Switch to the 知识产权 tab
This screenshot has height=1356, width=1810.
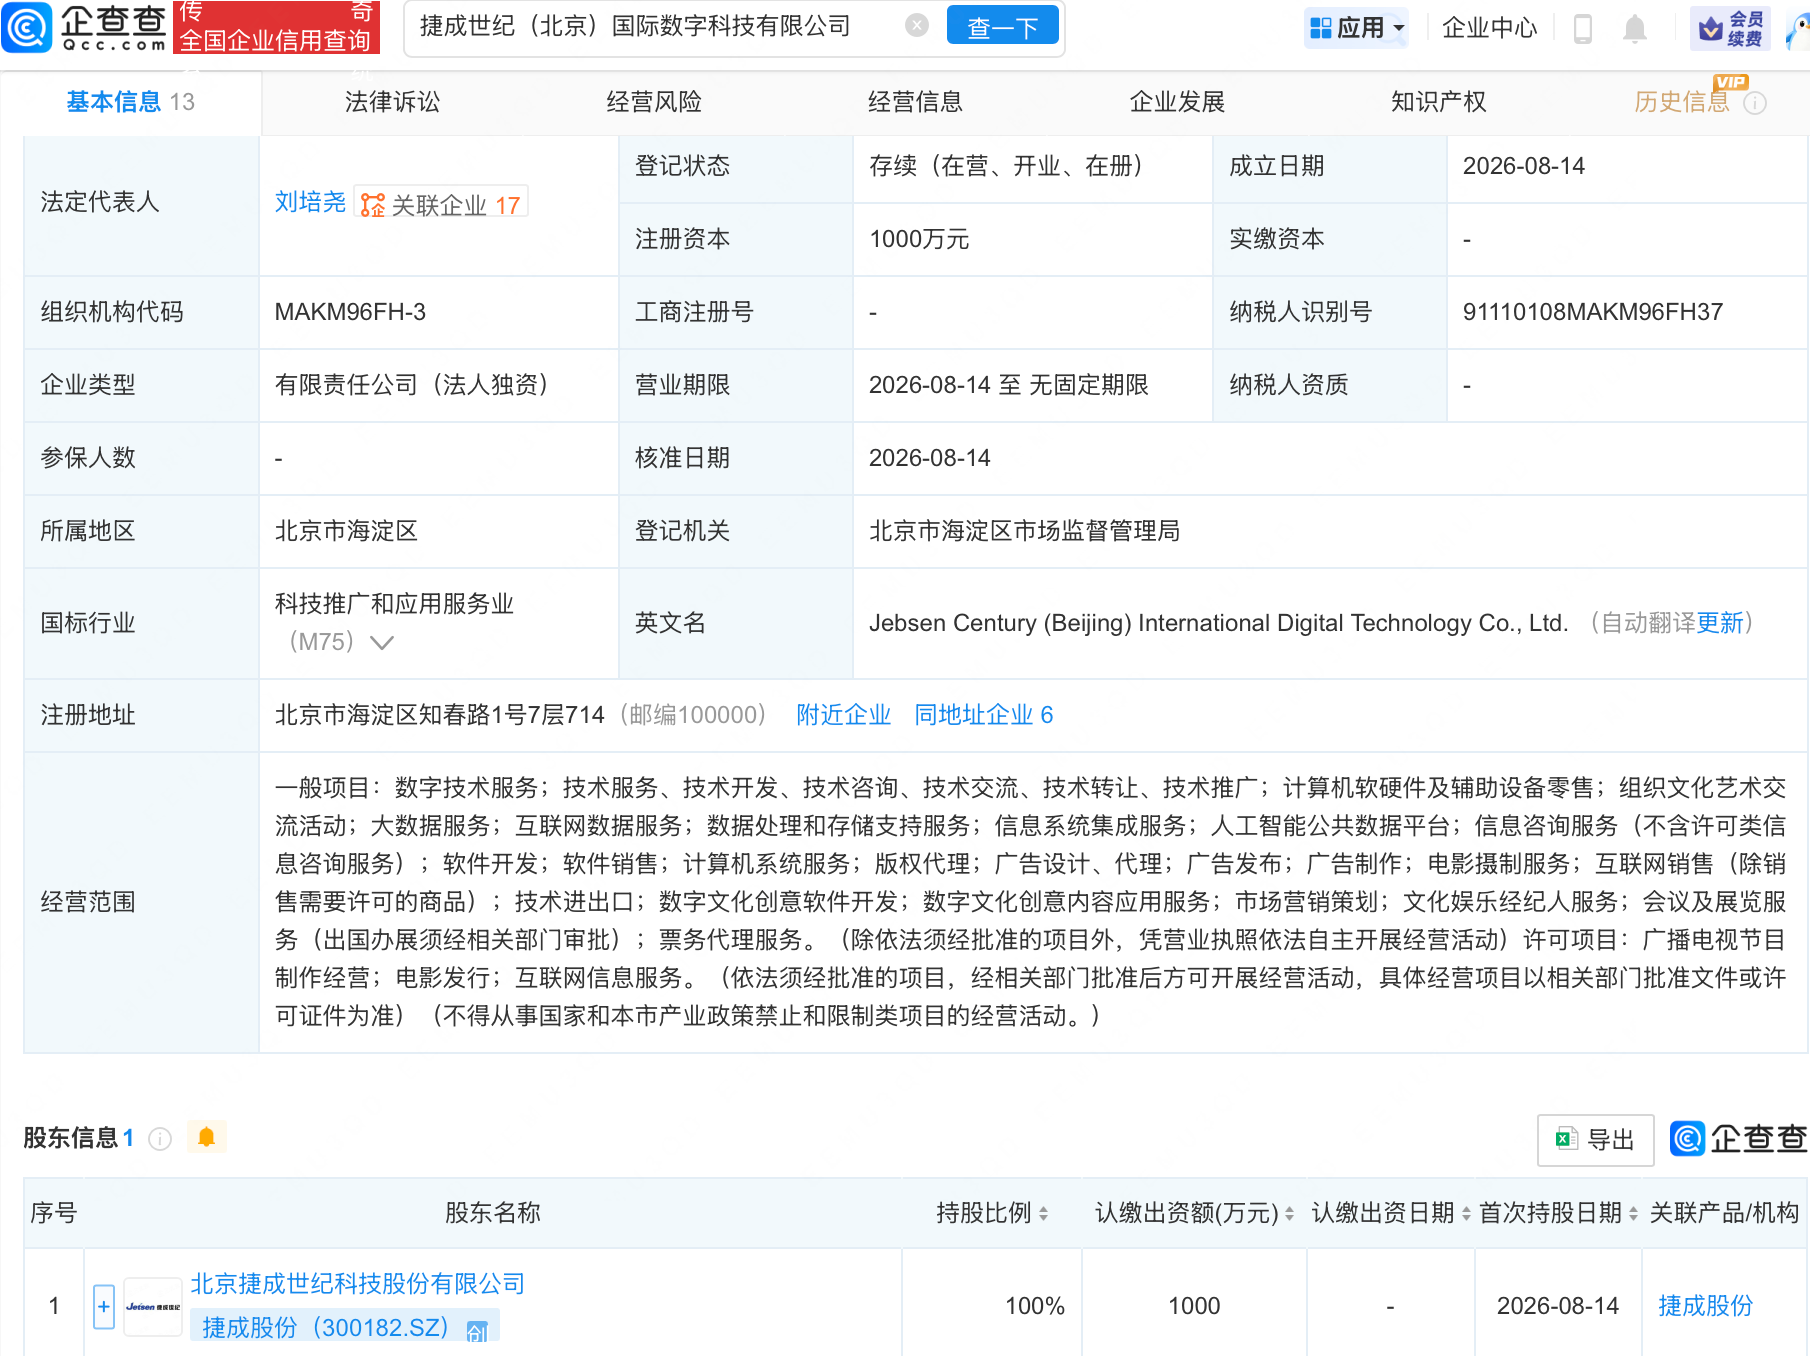(x=1439, y=102)
